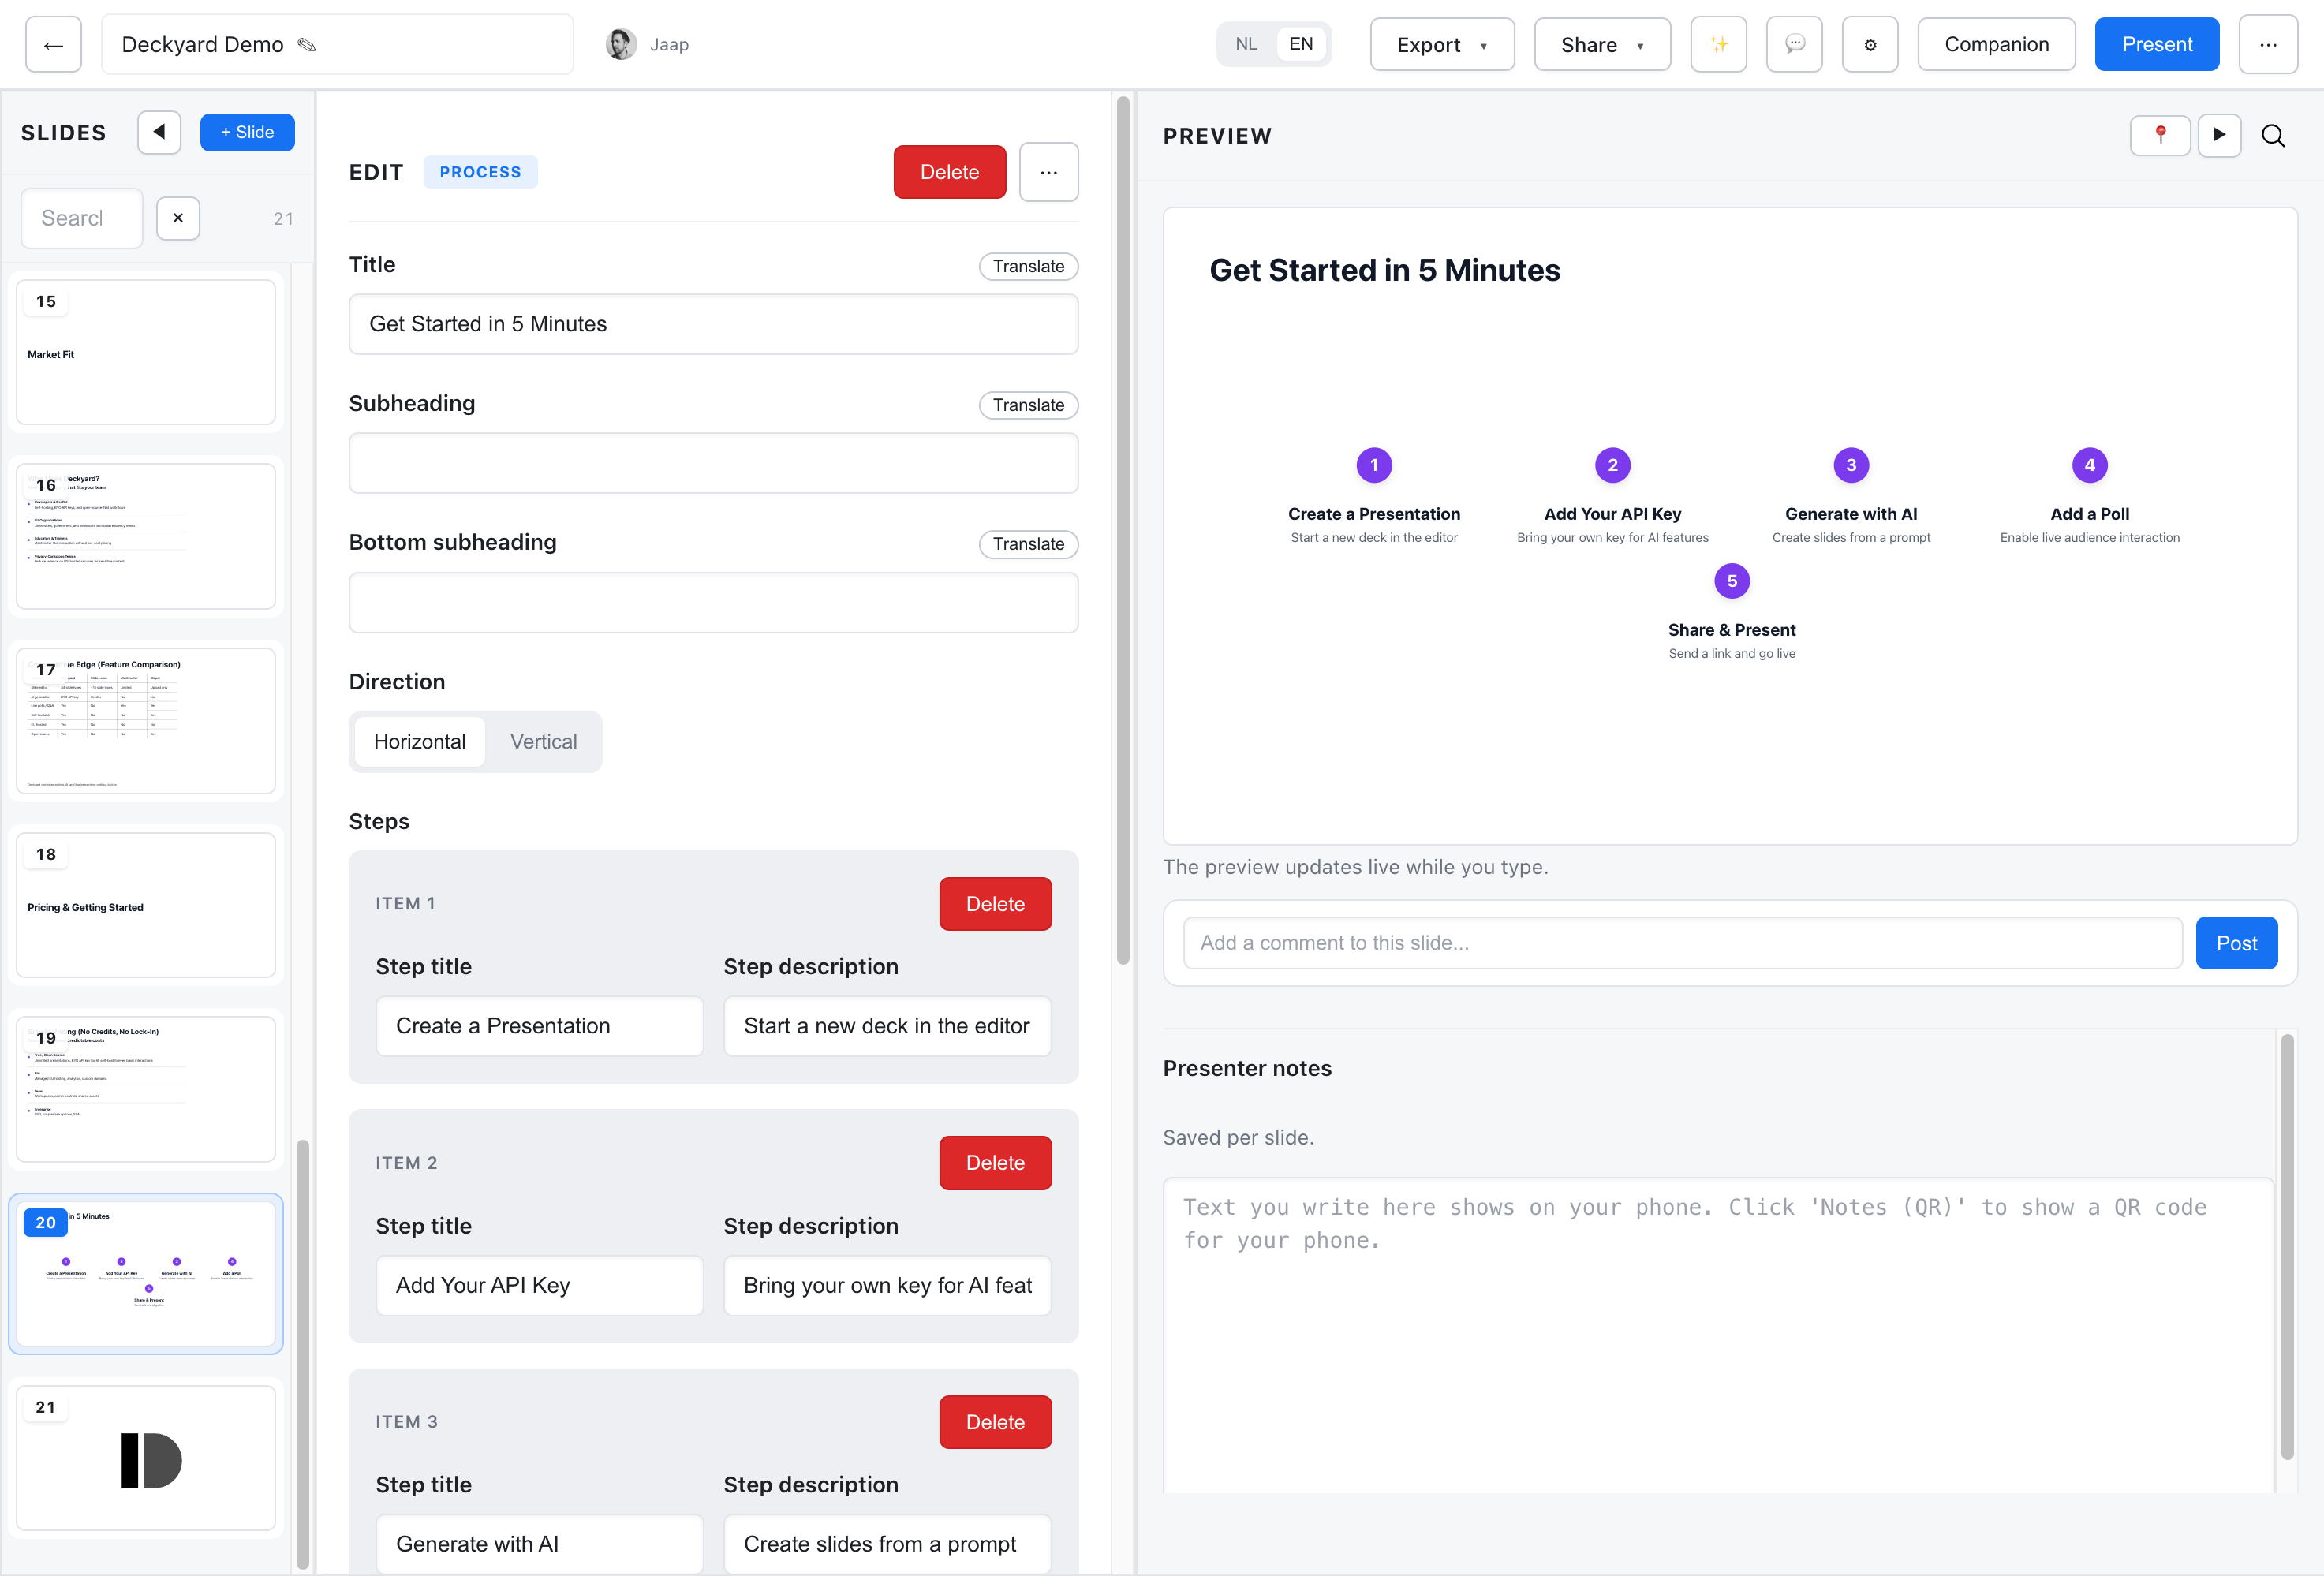Image resolution: width=2324 pixels, height=1576 pixels.
Task: Click step circle 2 in the preview
Action: (x=1612, y=465)
